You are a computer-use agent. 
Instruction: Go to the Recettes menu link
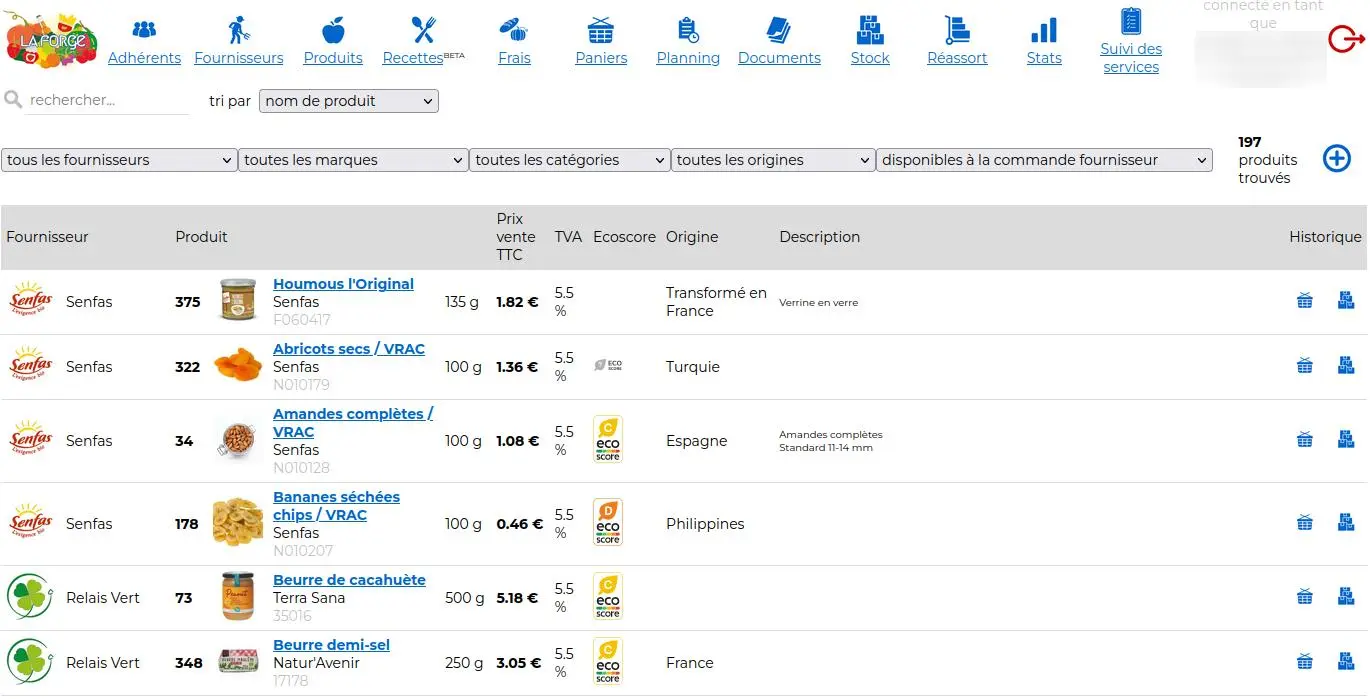click(412, 58)
